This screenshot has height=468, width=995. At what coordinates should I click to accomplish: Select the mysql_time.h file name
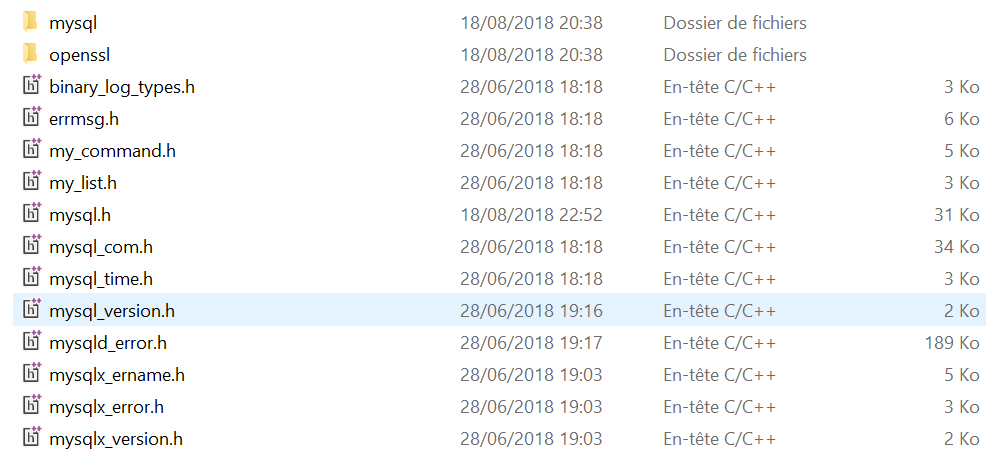101,279
